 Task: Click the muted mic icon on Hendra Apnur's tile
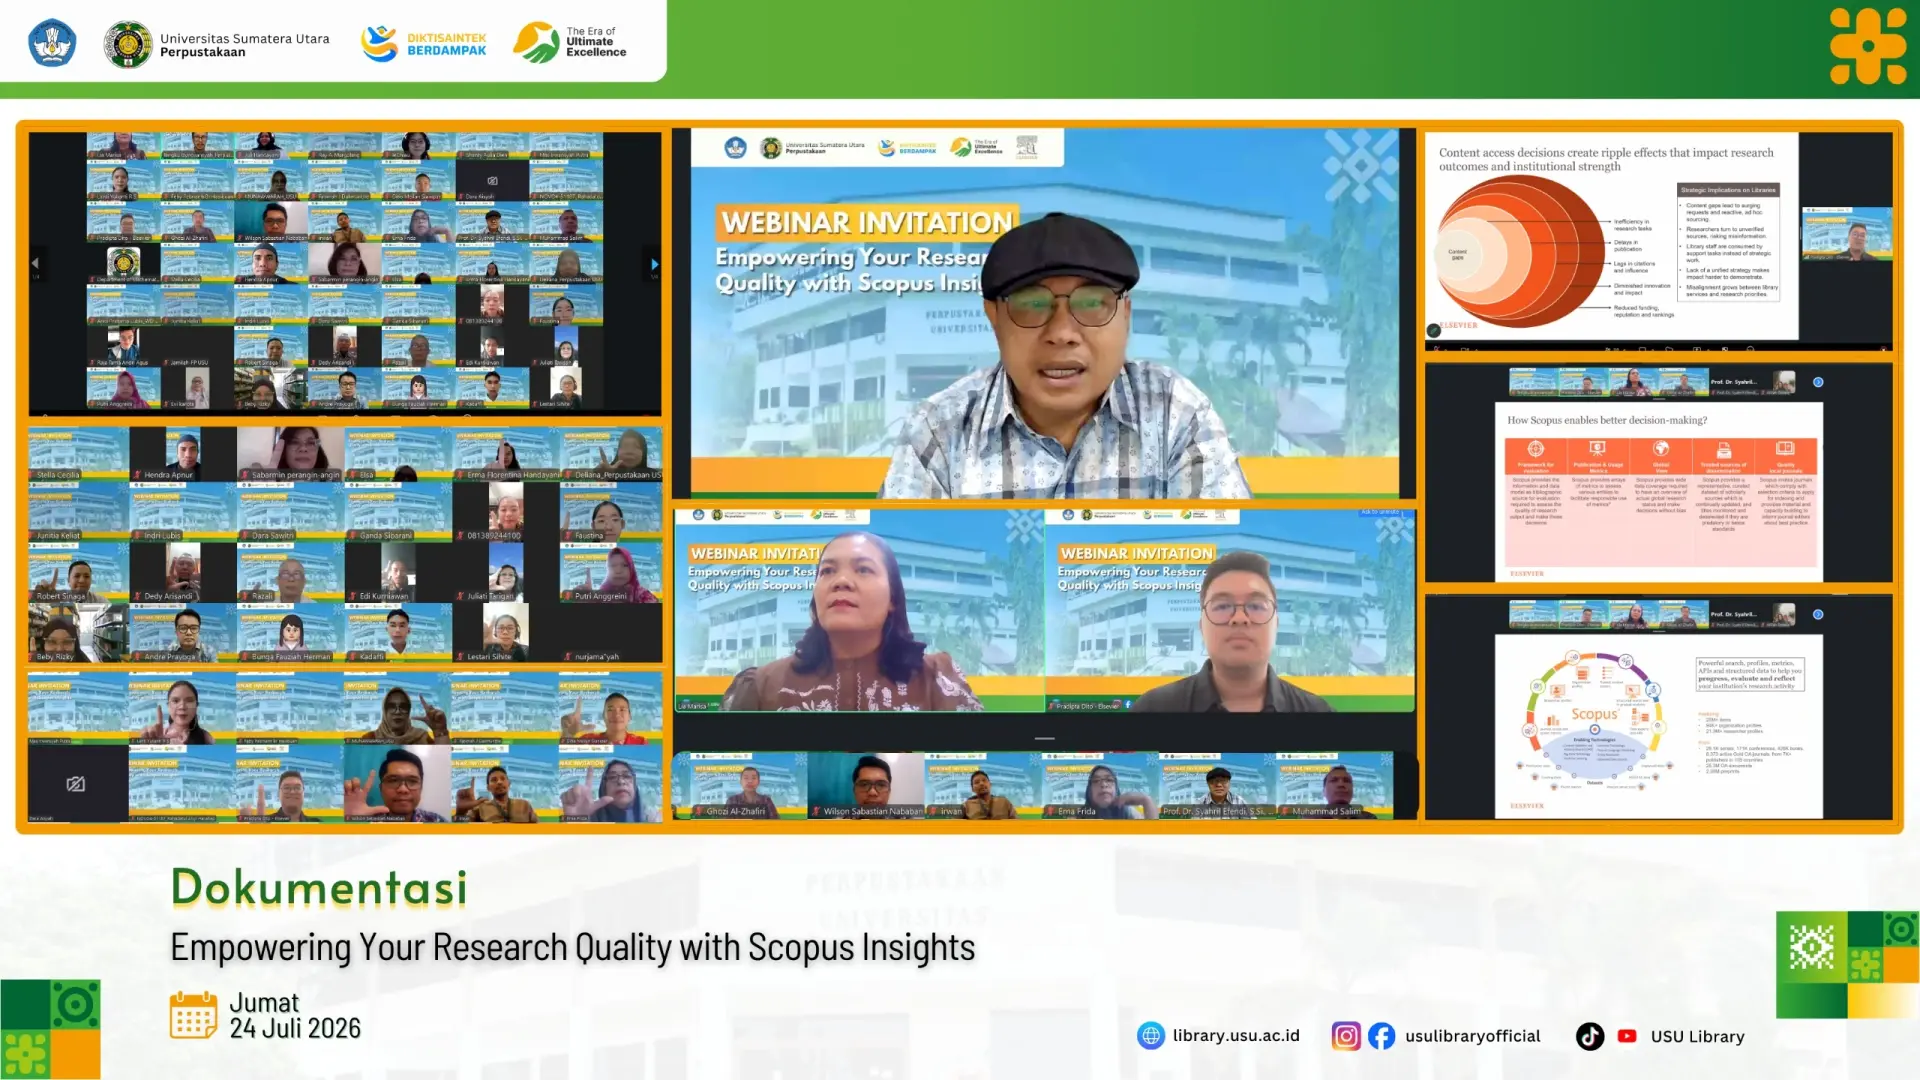point(139,475)
